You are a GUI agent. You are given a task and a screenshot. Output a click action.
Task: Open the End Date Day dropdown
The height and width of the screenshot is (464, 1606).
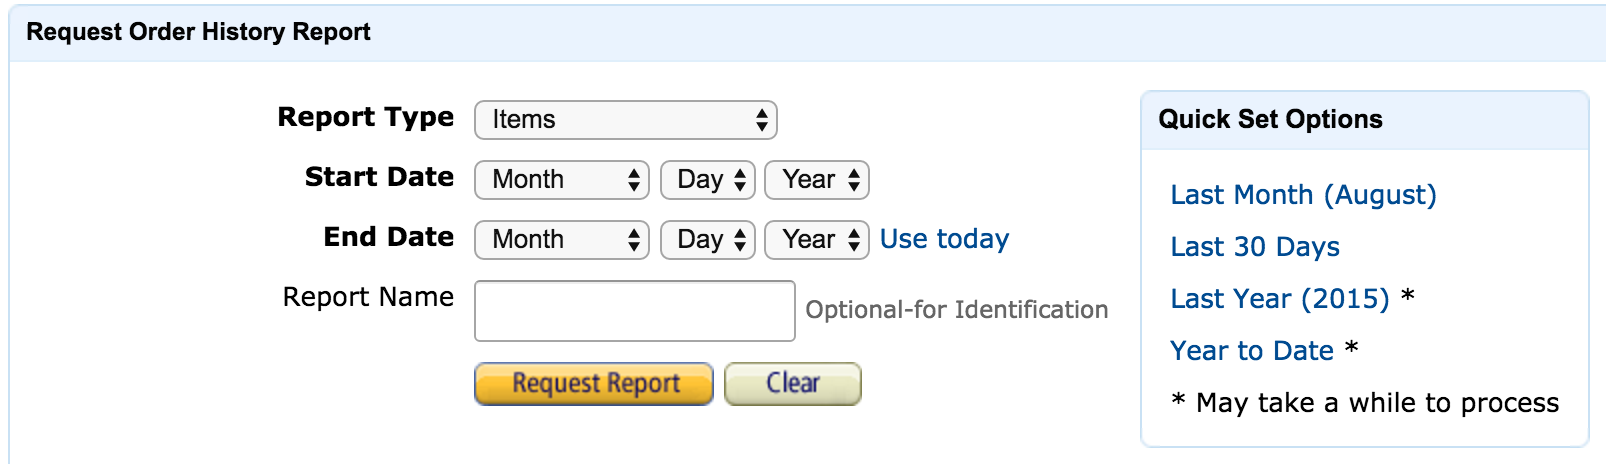coord(707,240)
